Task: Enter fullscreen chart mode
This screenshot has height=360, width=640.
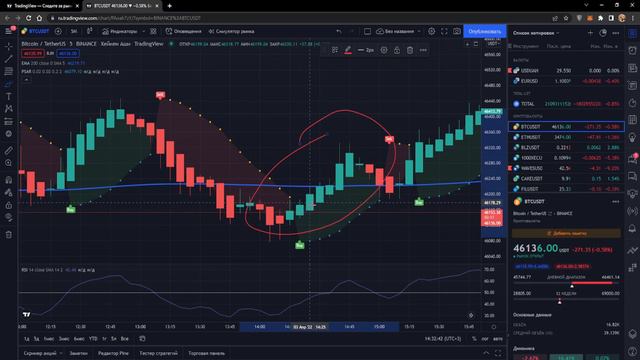Action: click(x=444, y=31)
